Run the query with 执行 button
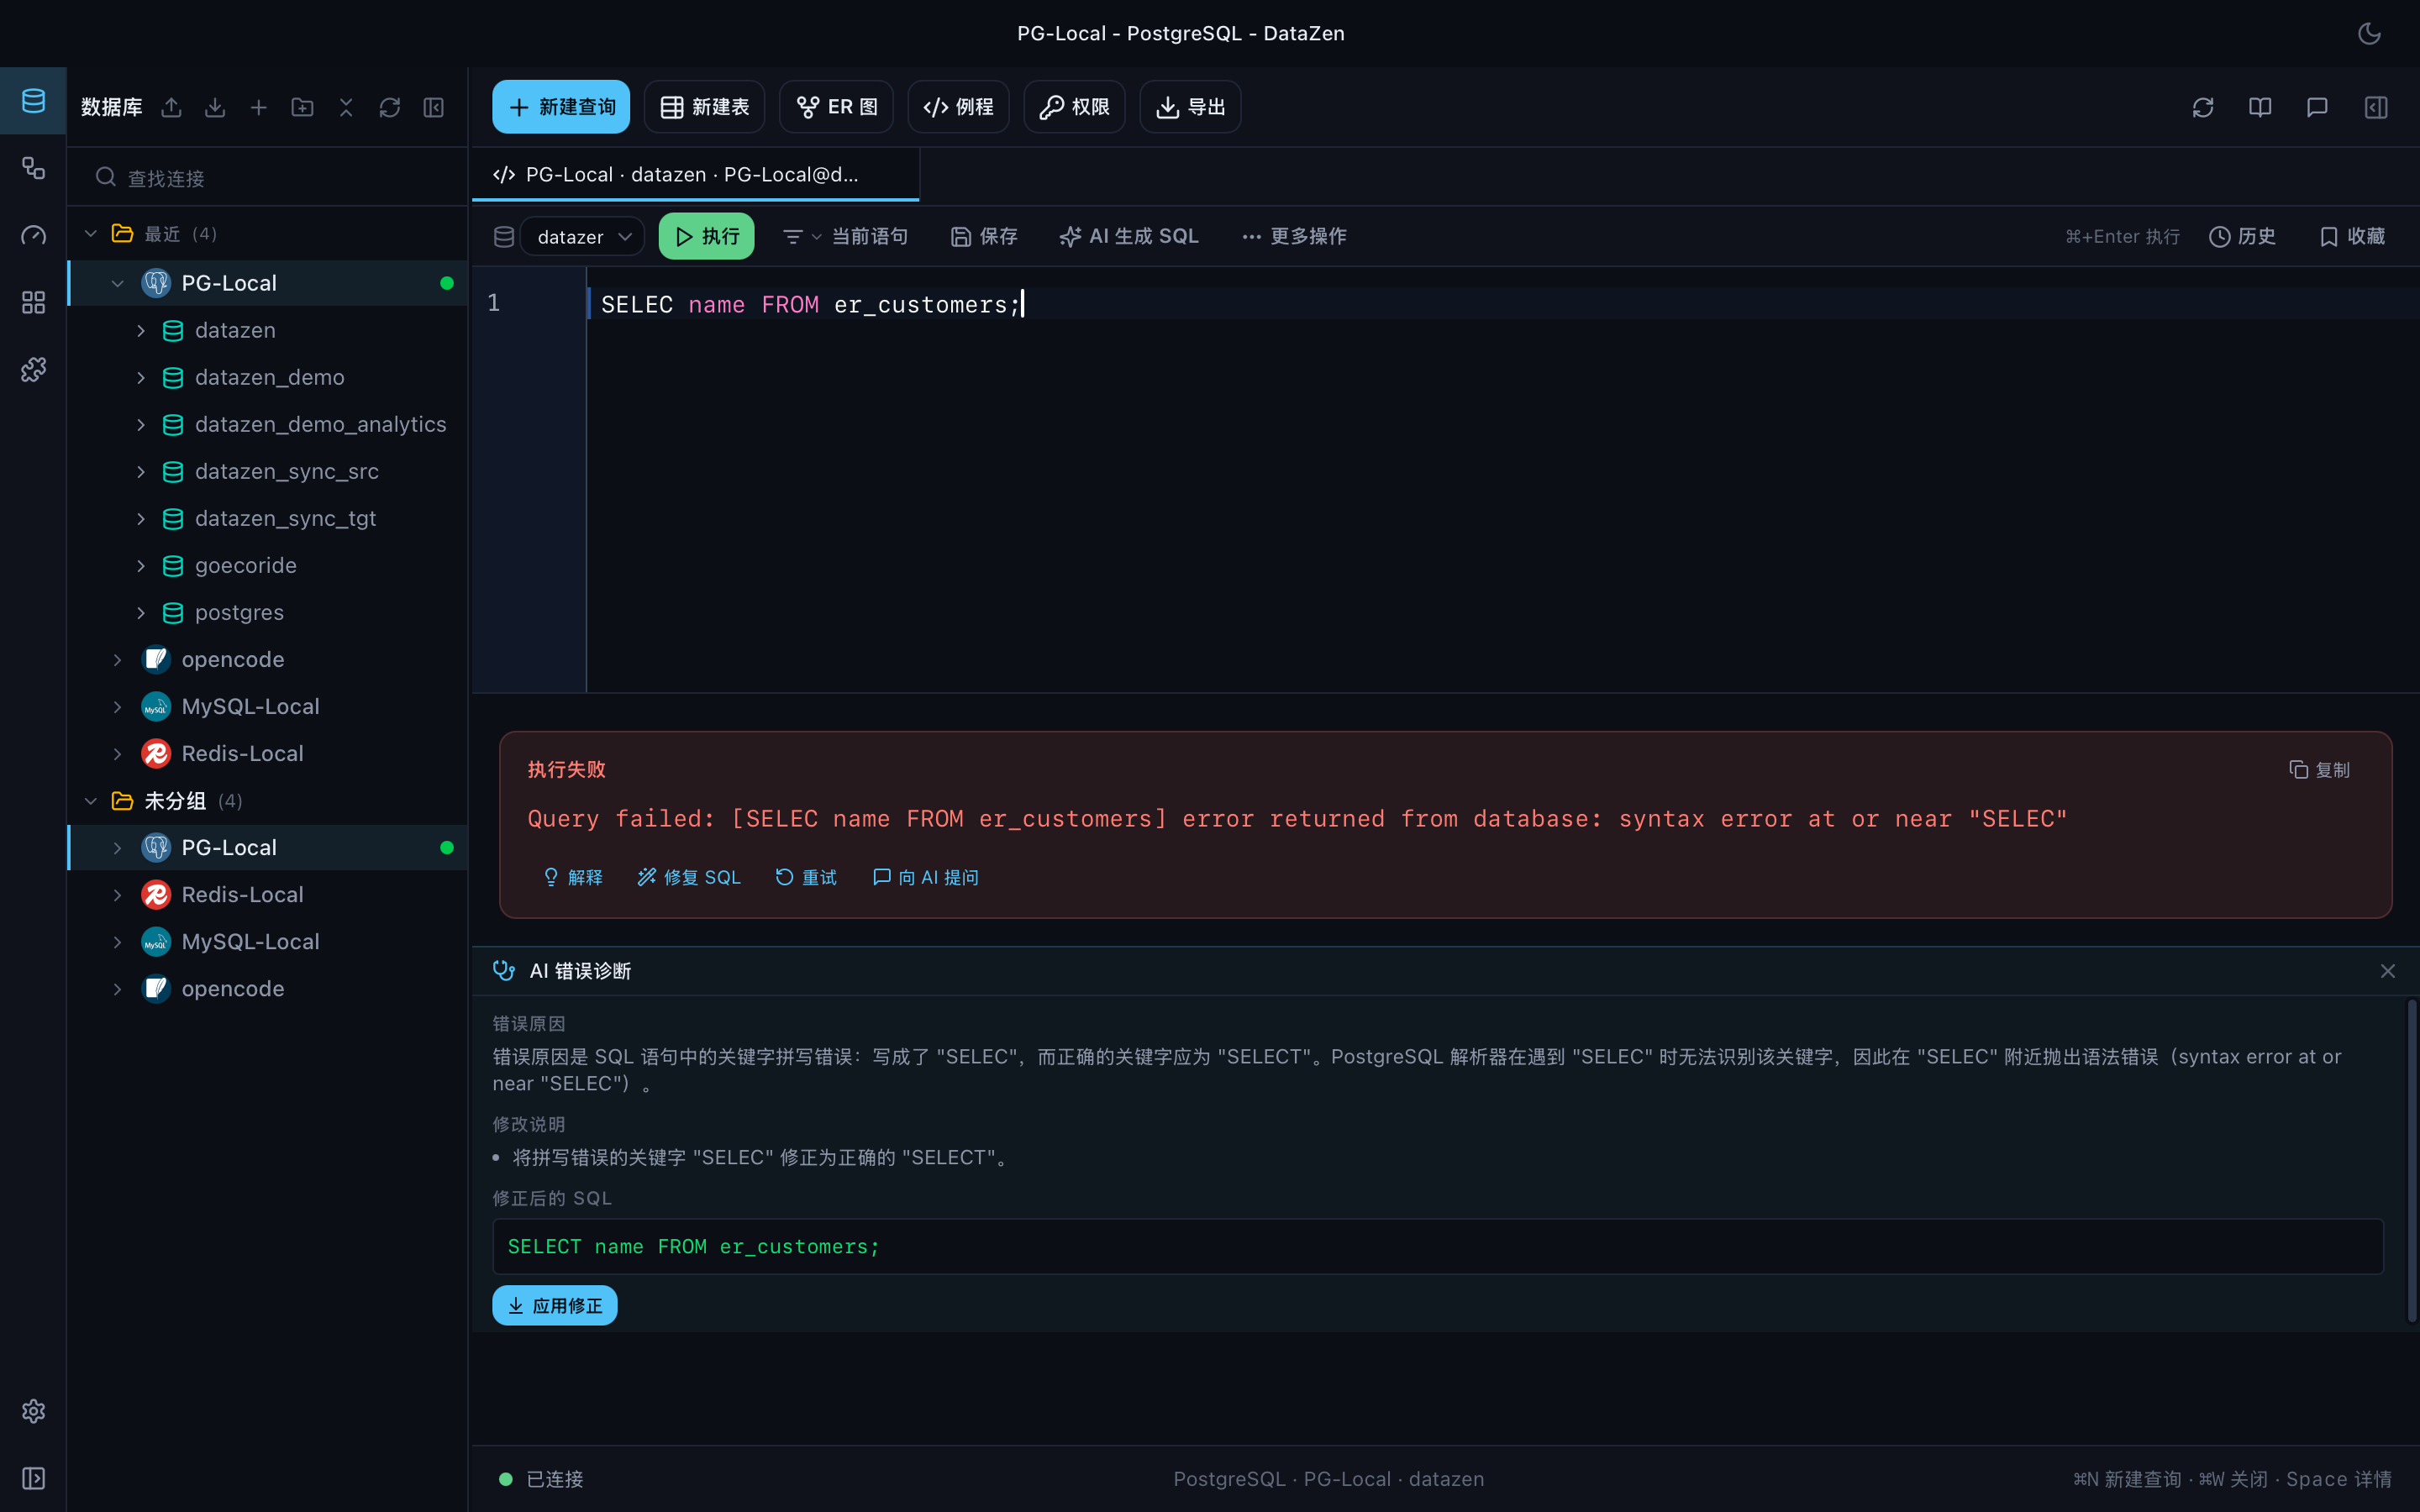 (x=706, y=236)
